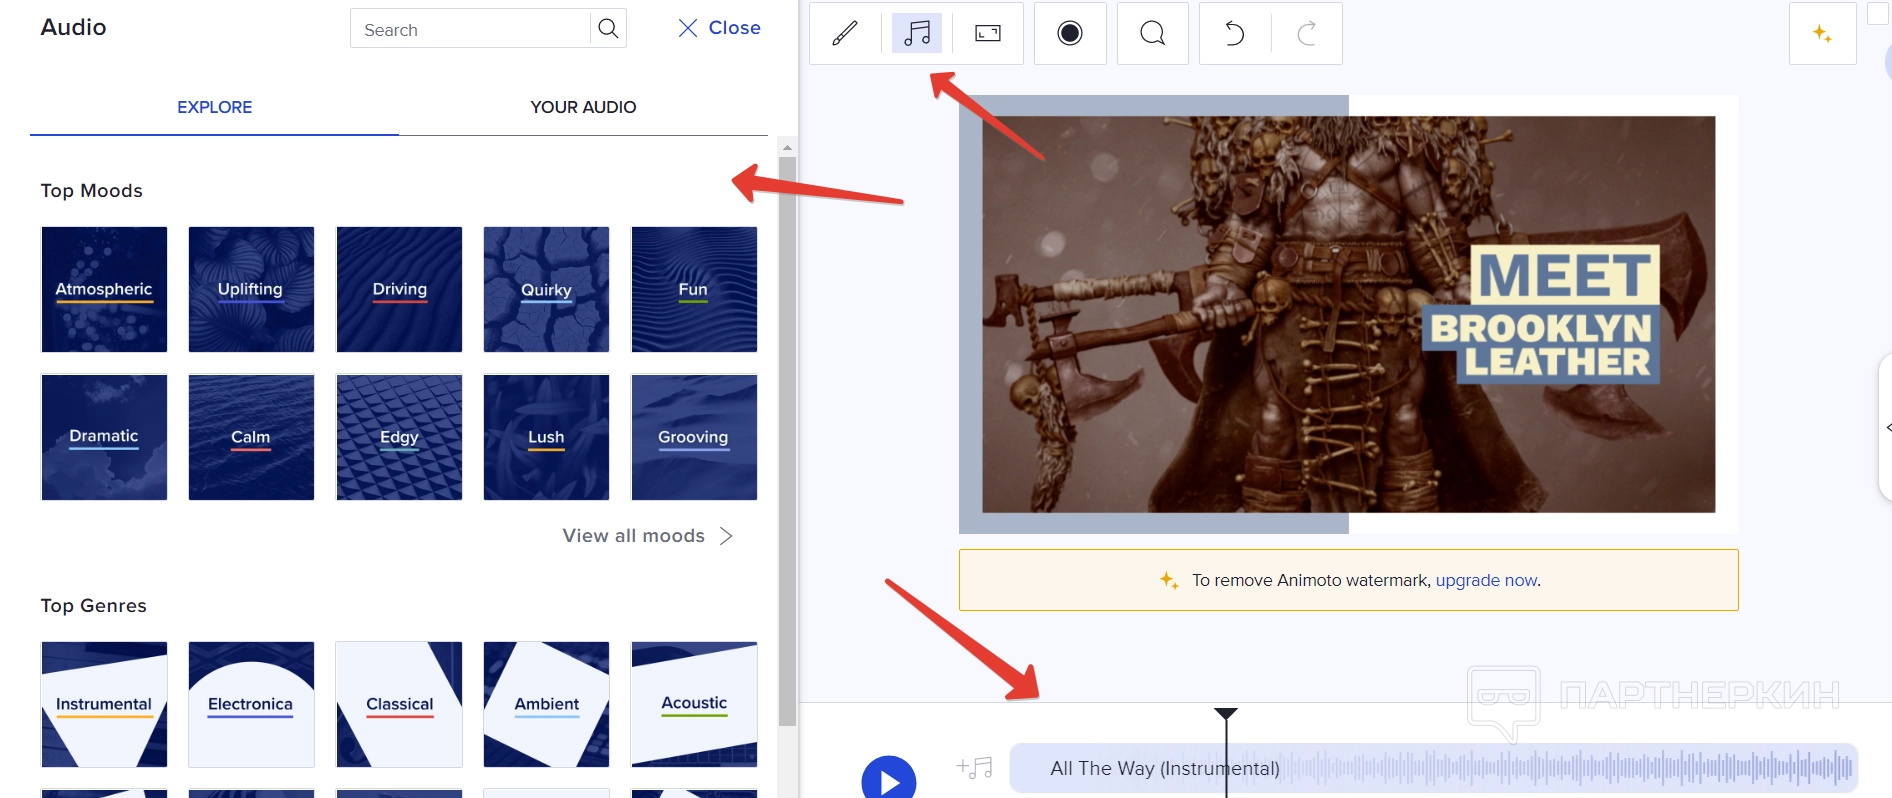Select the pencil edit tool
Screen dimensions: 1892x798
(x=845, y=33)
